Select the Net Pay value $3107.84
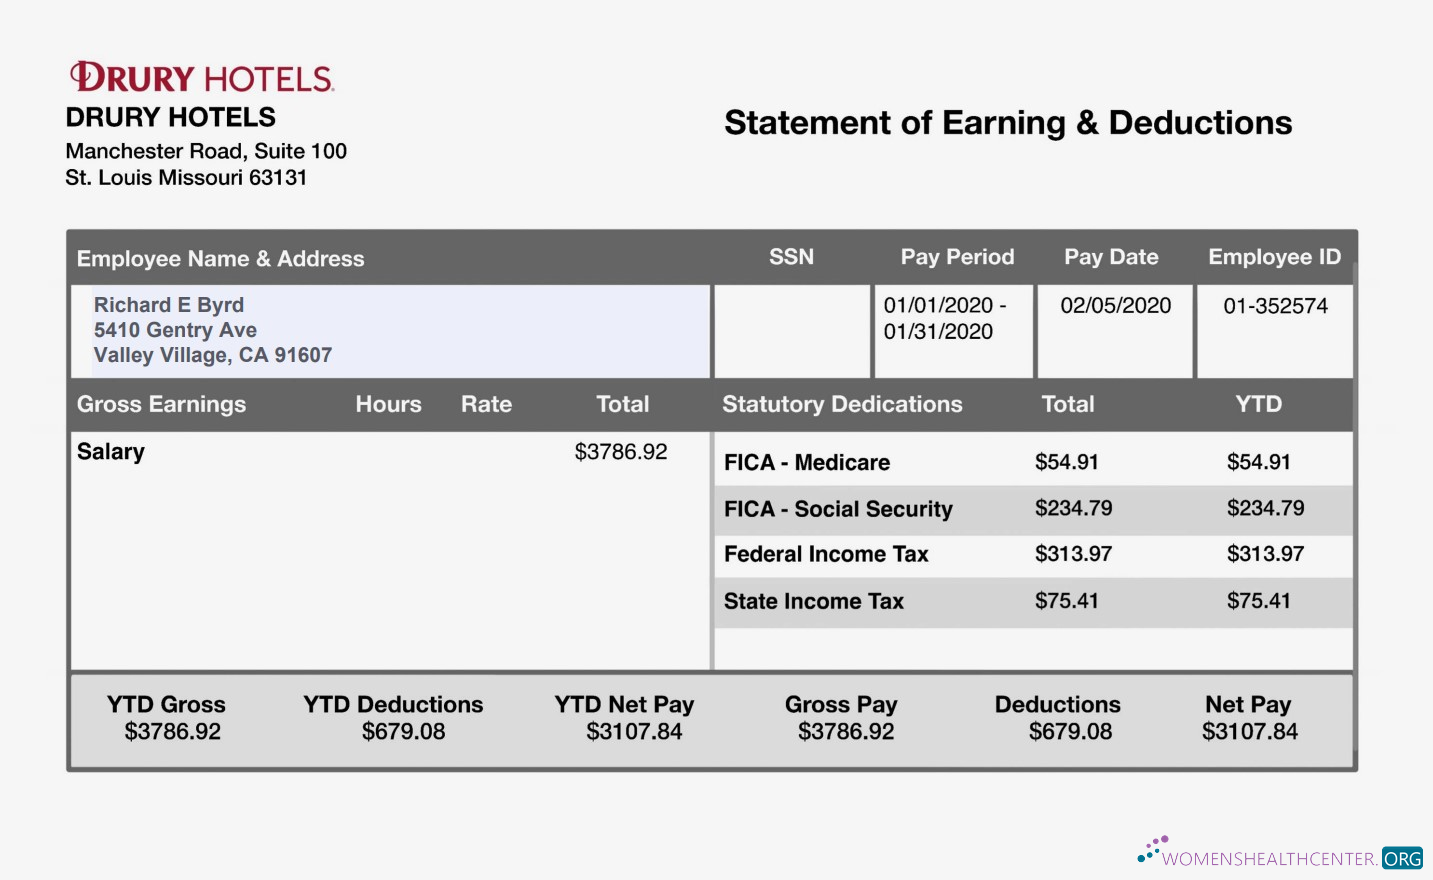 pos(1249,731)
